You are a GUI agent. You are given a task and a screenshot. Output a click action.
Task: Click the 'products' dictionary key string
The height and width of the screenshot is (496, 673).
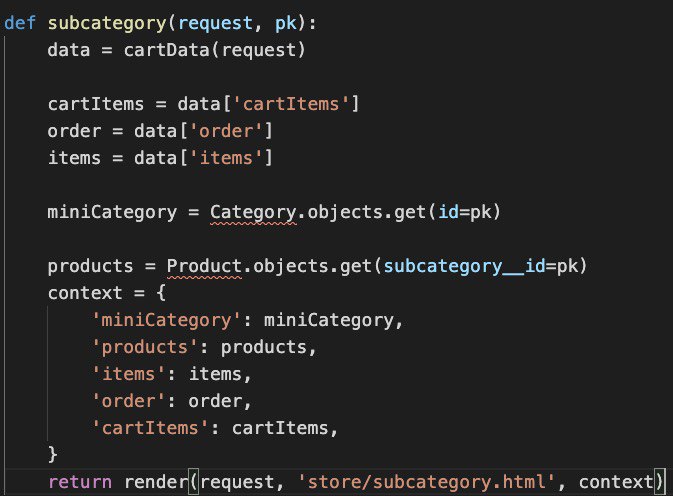[x=145, y=348]
